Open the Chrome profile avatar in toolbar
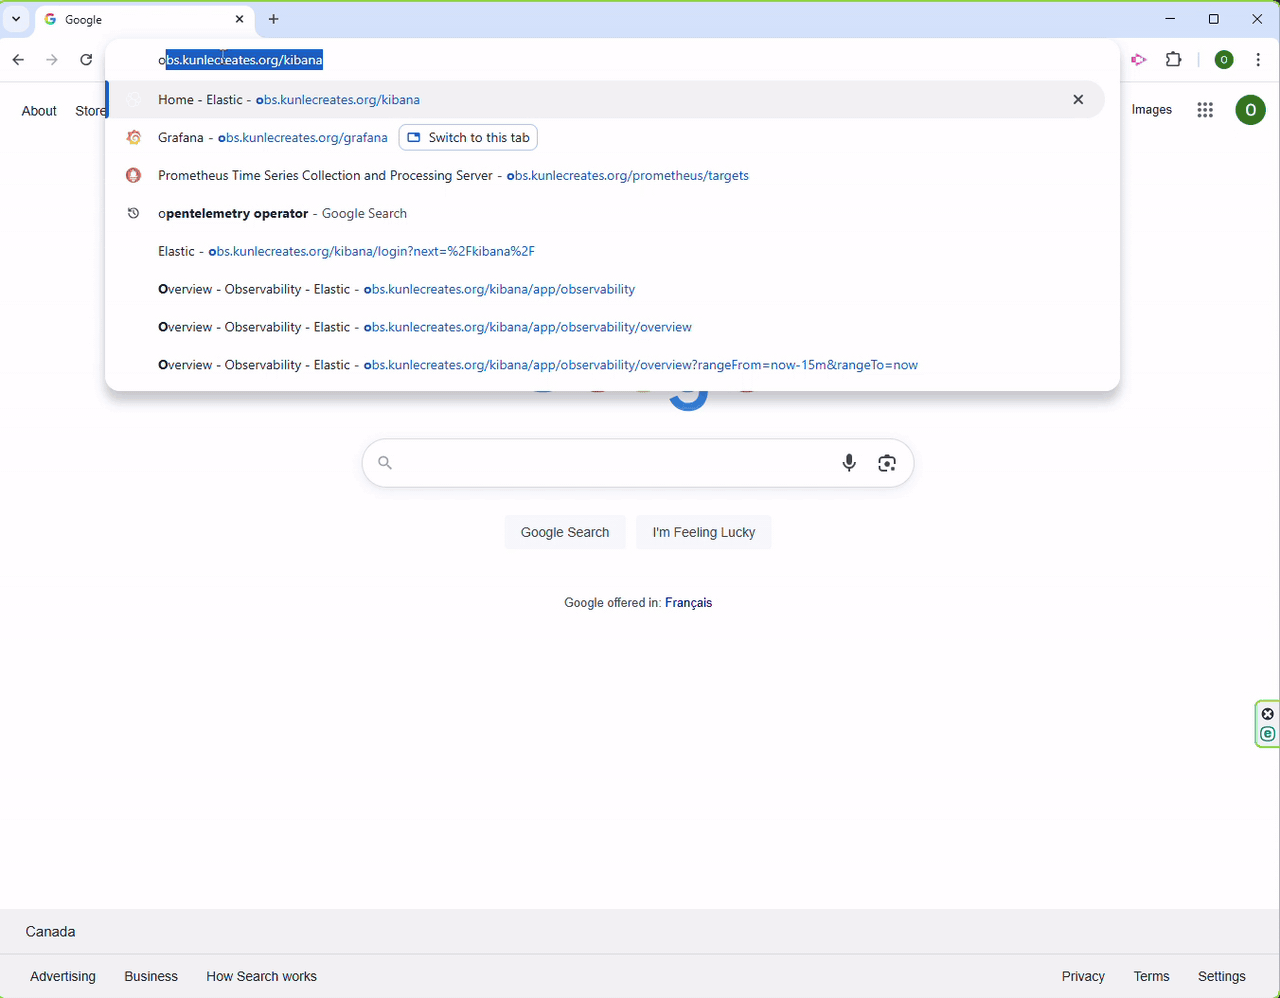1280x998 pixels. pos(1224,60)
